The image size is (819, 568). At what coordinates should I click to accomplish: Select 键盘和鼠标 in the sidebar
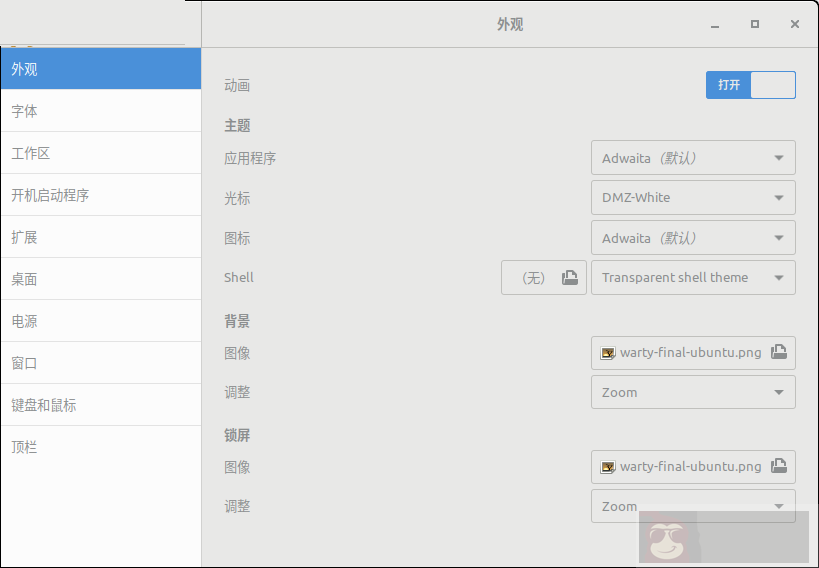101,405
